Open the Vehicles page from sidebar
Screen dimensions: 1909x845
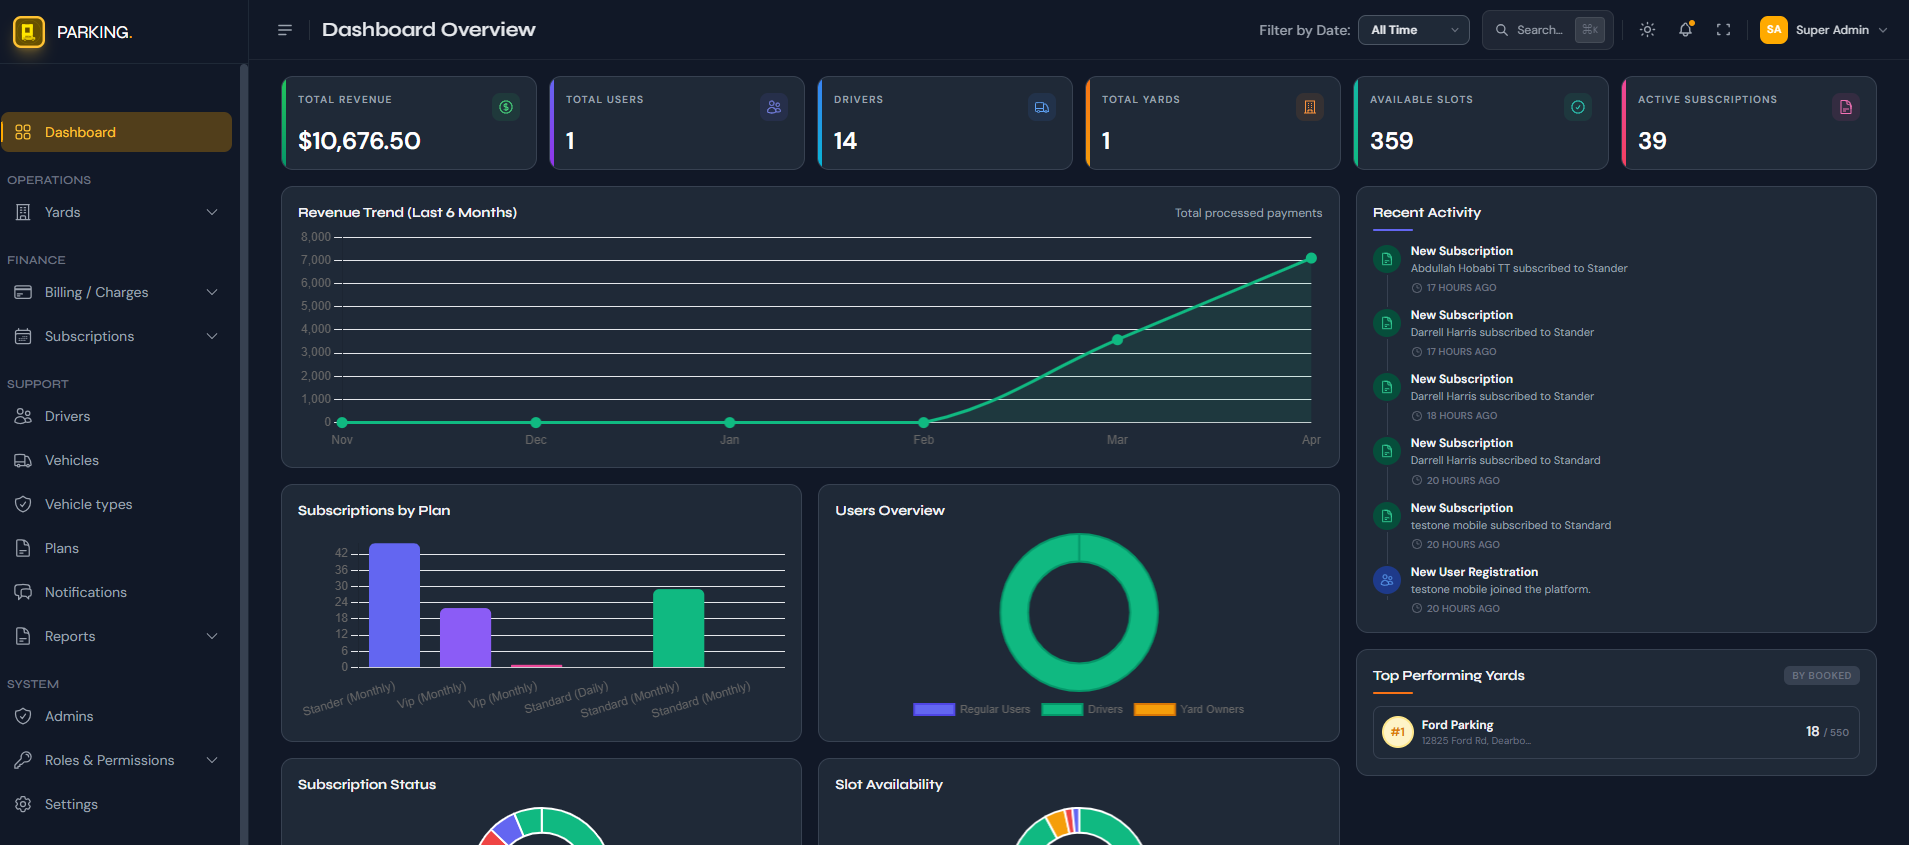(117, 460)
